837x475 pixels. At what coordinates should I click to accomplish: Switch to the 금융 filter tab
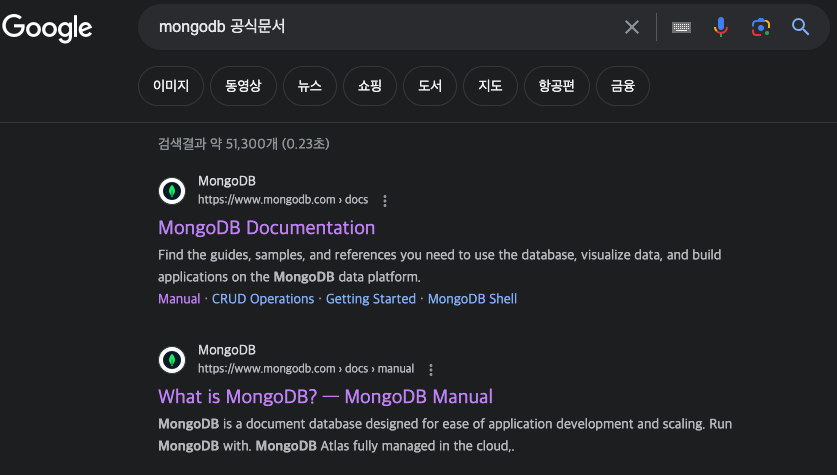pyautogui.click(x=623, y=86)
